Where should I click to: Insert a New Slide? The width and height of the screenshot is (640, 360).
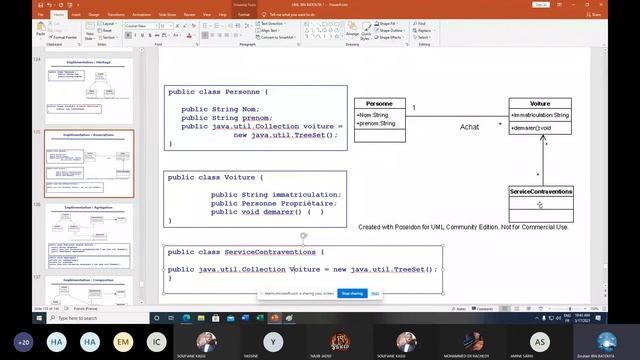[x=90, y=31]
